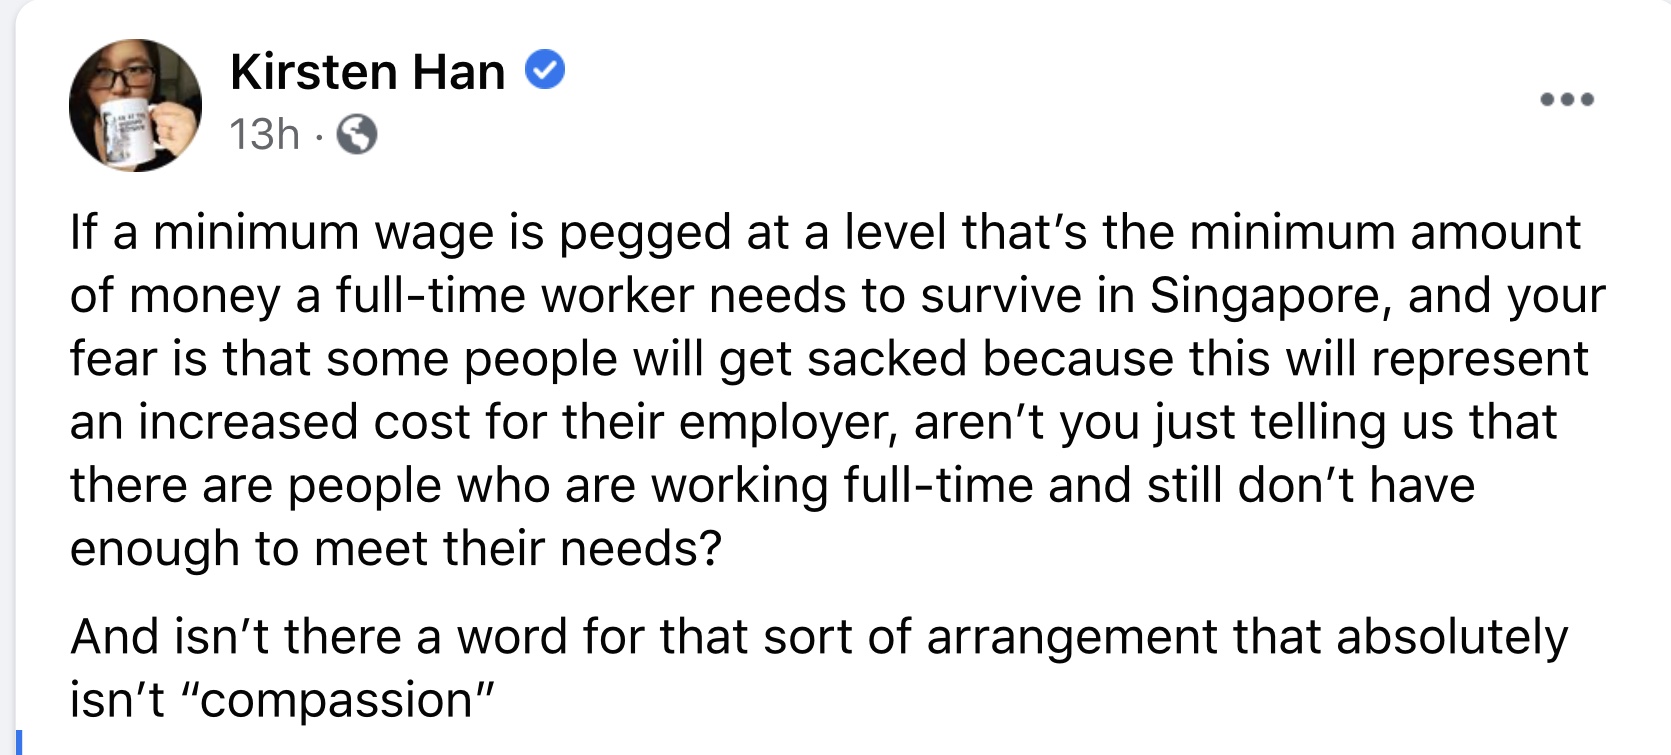
Task: Open Kirsten Han's profile picture
Action: click(x=135, y=105)
